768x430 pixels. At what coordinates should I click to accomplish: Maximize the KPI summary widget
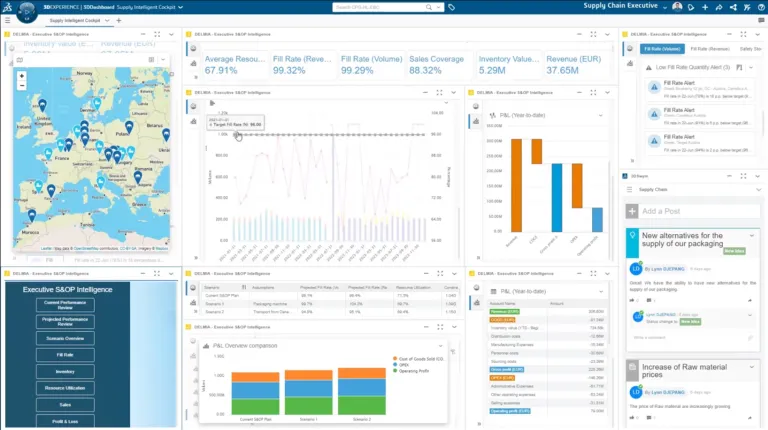593,34
